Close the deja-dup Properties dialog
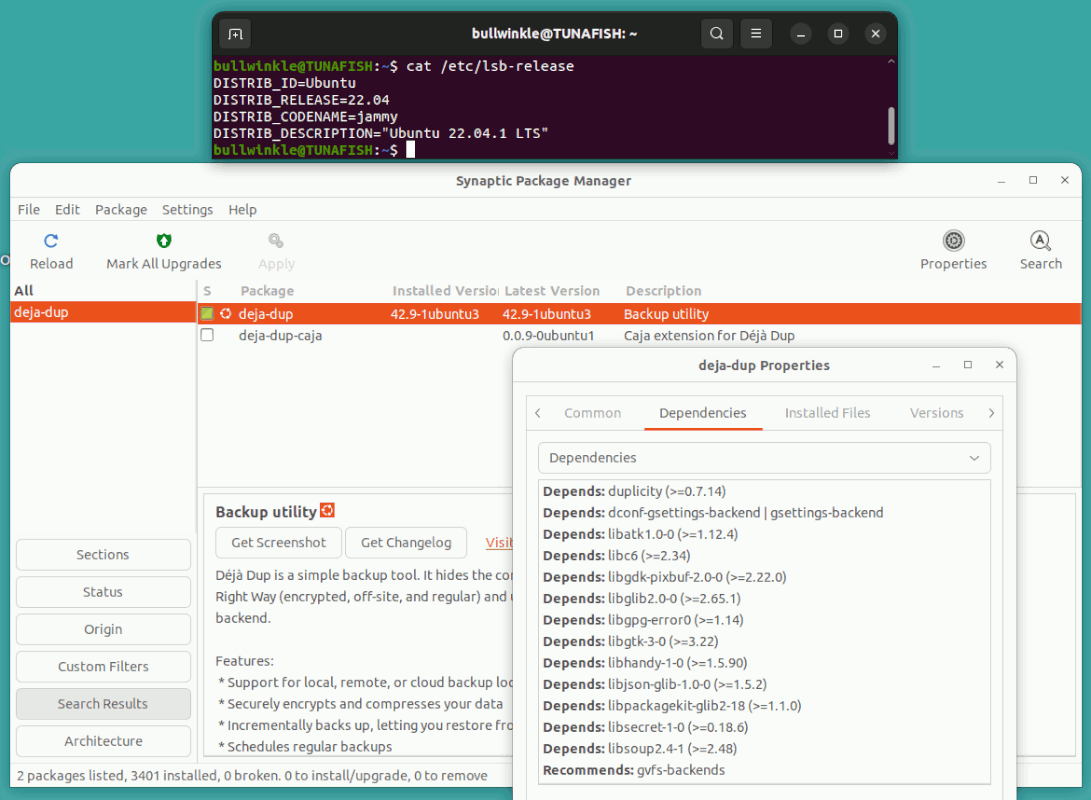The image size is (1091, 800). (x=999, y=365)
